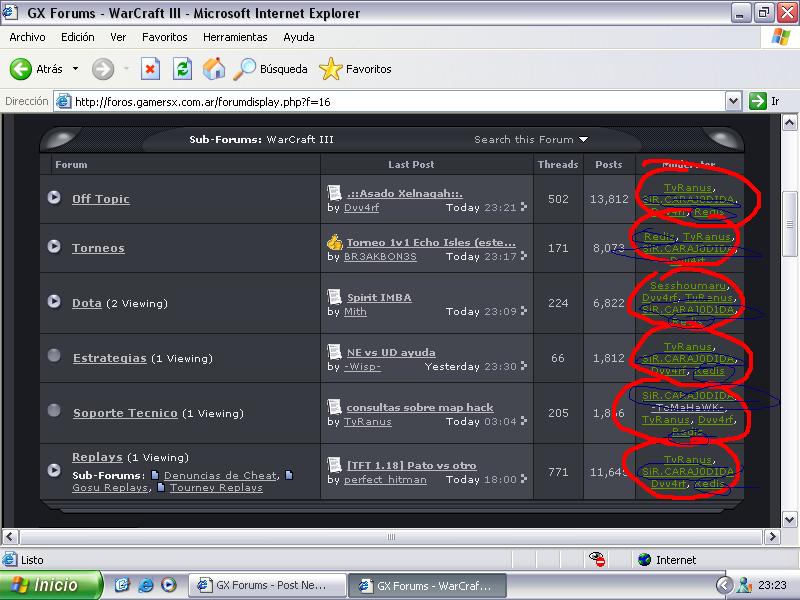Open Gosu Replays sub-forum

point(110,488)
